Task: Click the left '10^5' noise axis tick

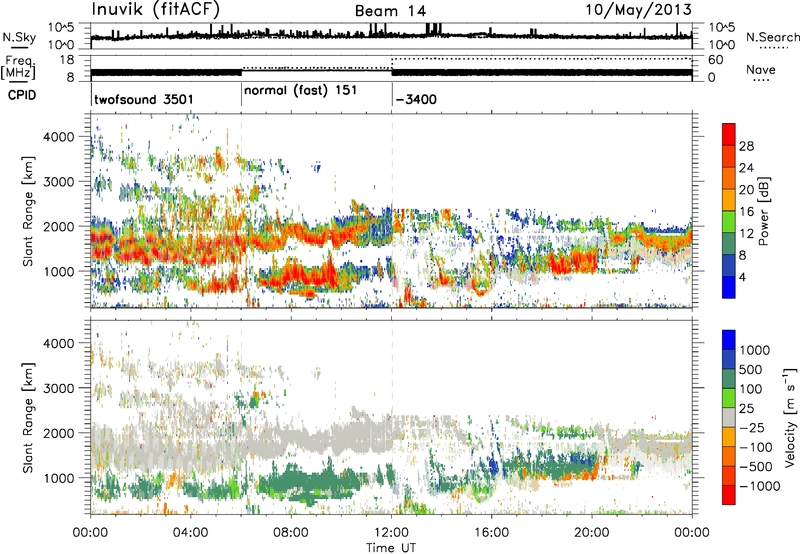Action: coord(61,28)
